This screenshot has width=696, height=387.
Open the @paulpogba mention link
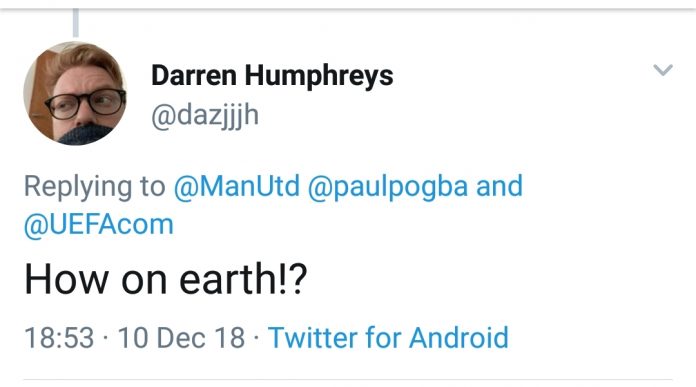[388, 187]
